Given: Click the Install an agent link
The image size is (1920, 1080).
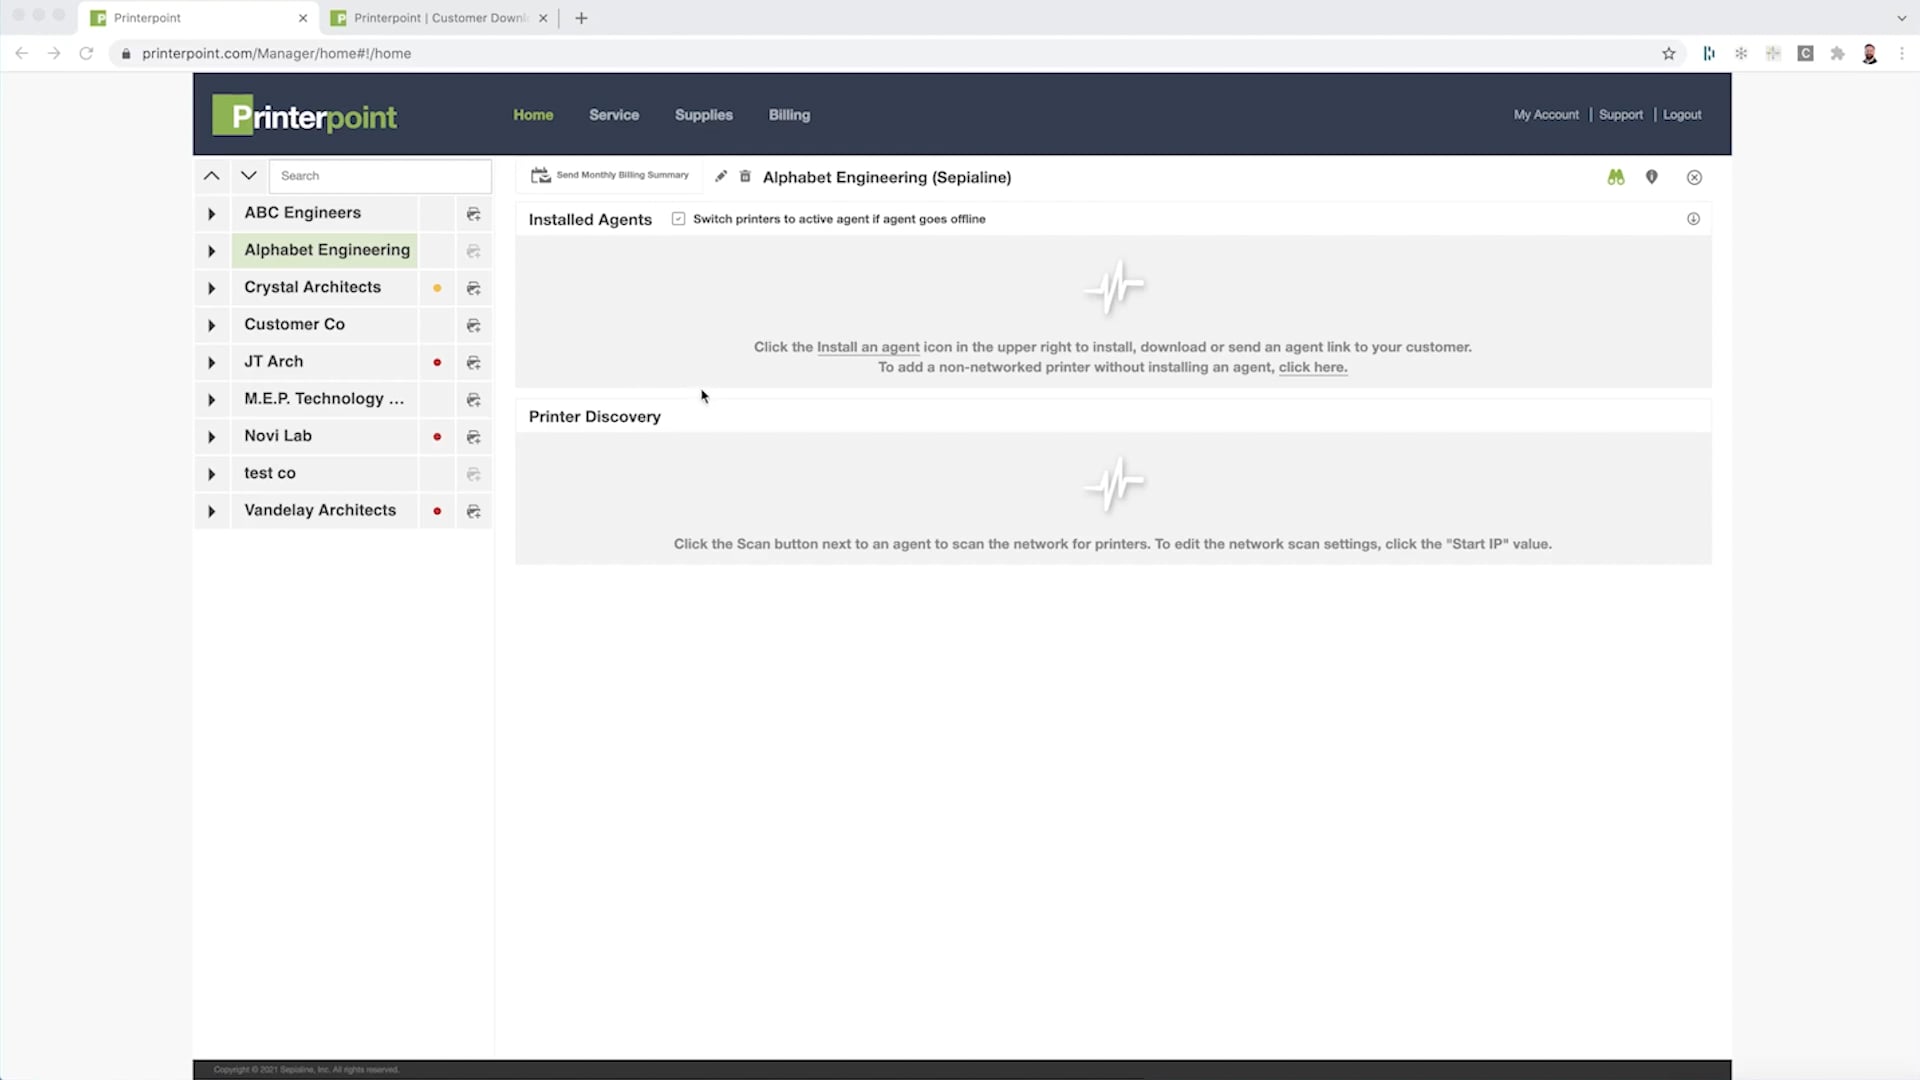Looking at the screenshot, I should click(x=868, y=347).
